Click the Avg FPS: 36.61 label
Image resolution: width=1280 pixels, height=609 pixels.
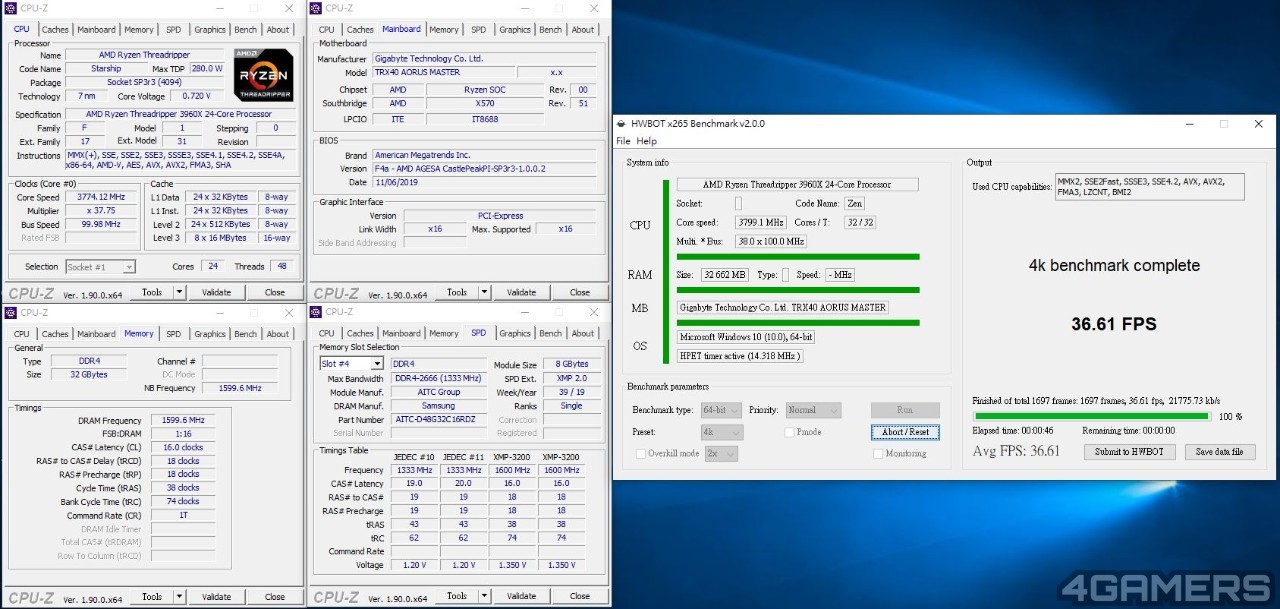pyautogui.click(x=1016, y=452)
